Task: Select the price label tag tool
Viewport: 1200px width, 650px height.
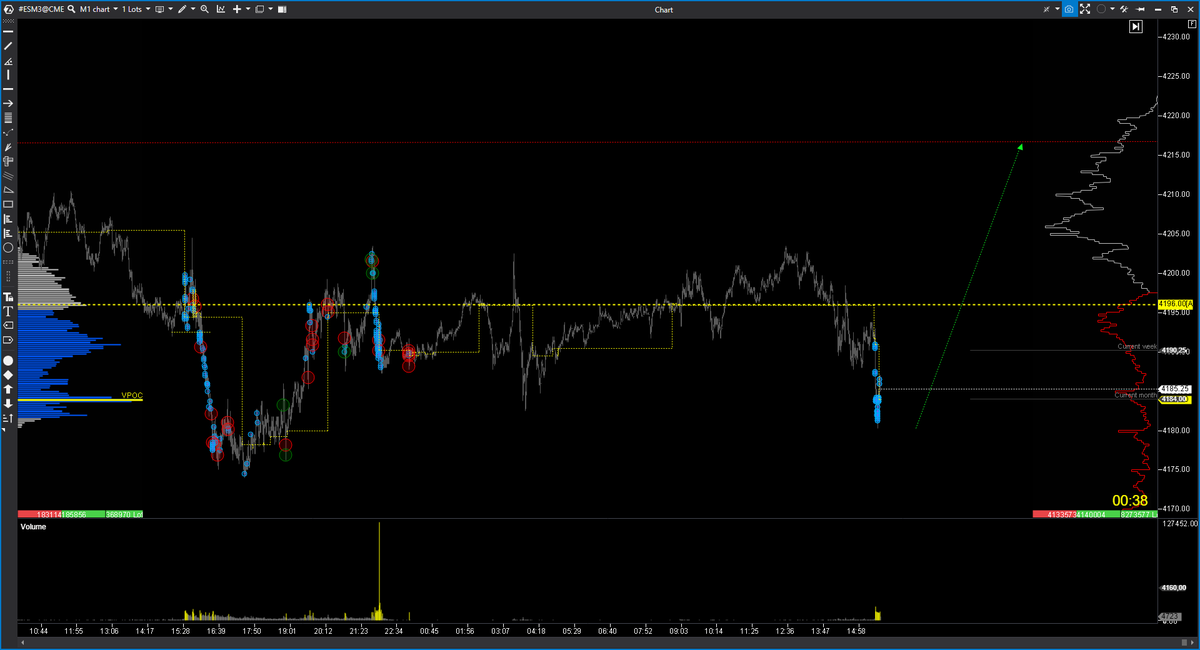Action: tap(8, 325)
